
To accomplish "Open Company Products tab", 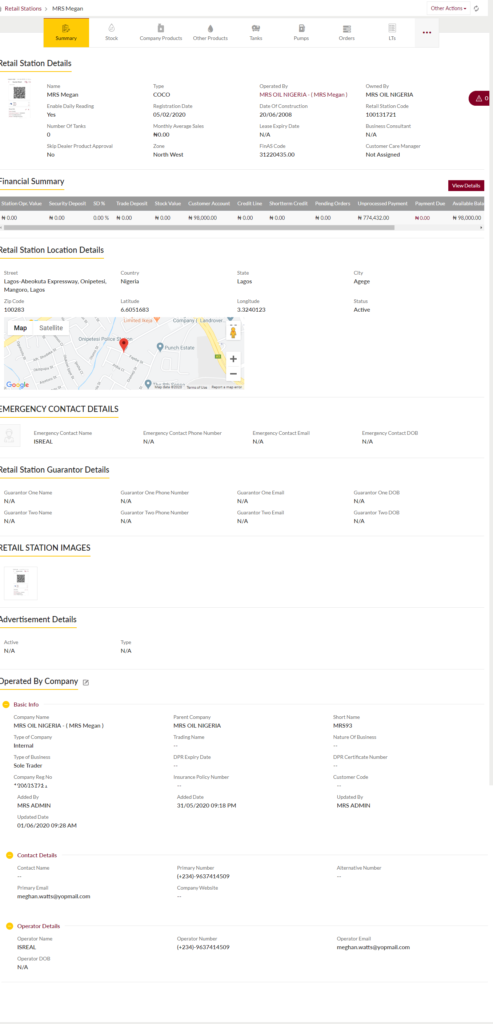I will pos(161,33).
